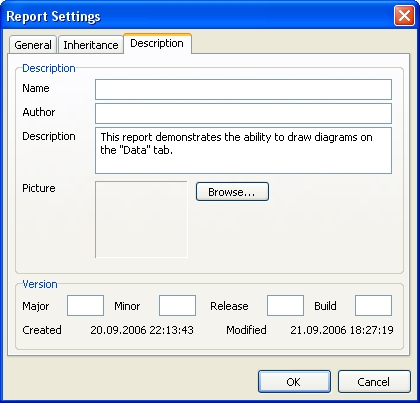Viewport: 420px width, 403px height.
Task: Click the Picture field label
Action: [39, 188]
